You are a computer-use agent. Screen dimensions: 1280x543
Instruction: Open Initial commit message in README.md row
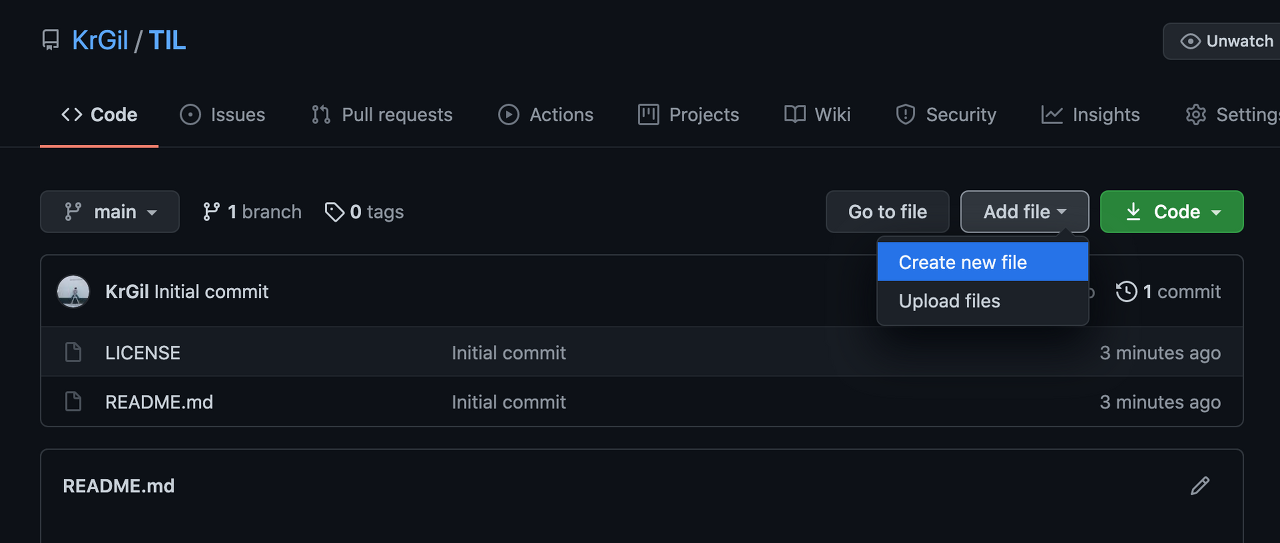coord(509,402)
